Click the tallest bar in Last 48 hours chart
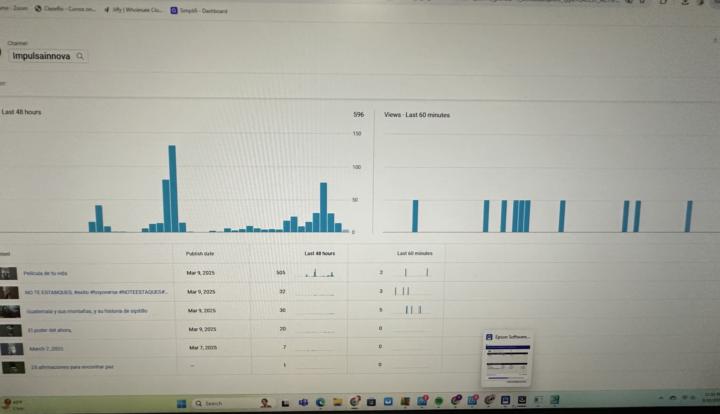Screen dimensions: 720x414 (172, 189)
